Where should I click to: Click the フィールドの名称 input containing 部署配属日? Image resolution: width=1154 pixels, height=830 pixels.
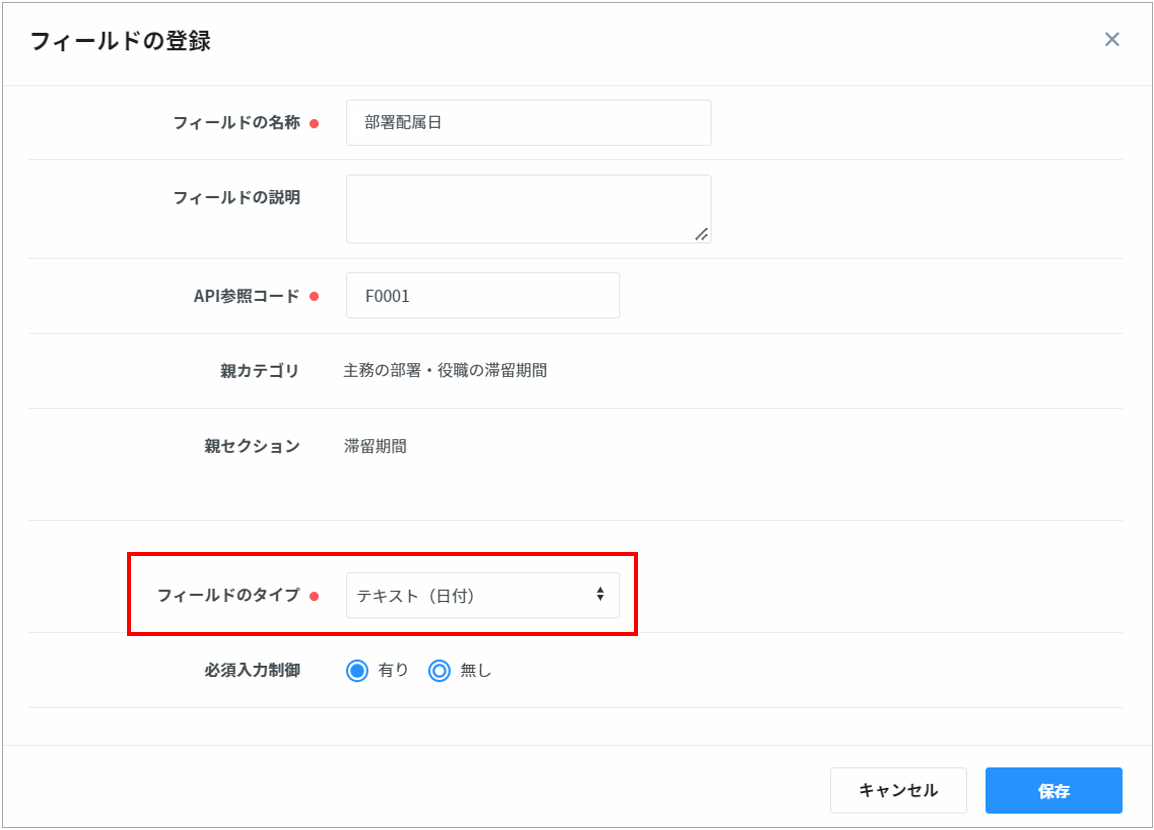(x=528, y=123)
